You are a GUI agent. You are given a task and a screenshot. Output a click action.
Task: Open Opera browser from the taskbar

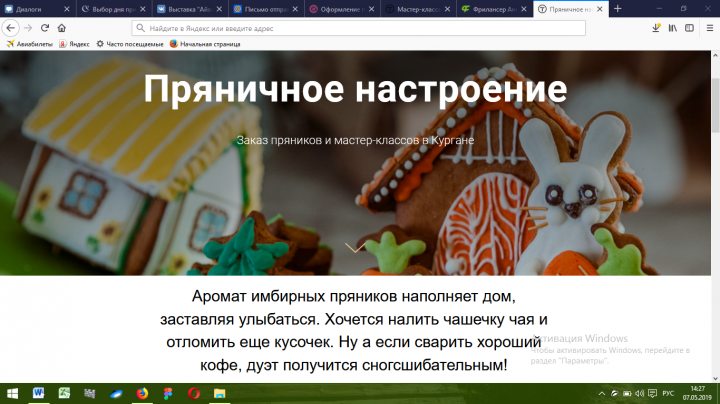(x=194, y=393)
